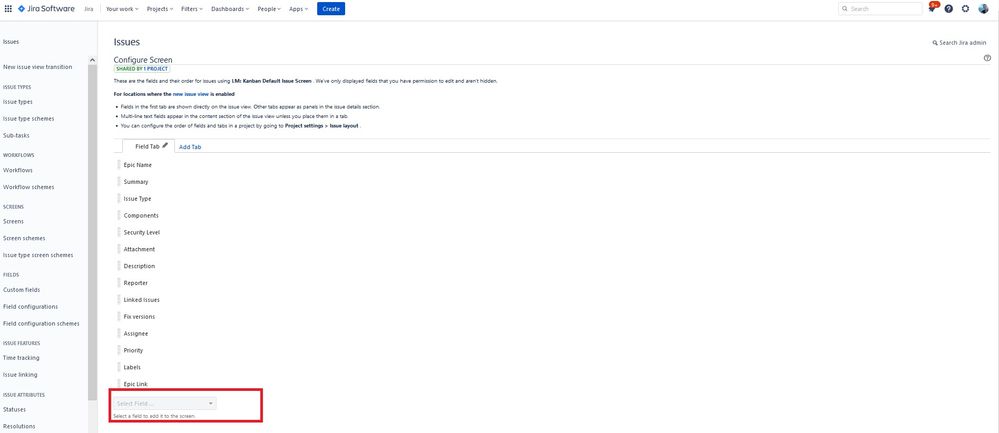The height and width of the screenshot is (433, 999).
Task: Open the help question mark icon
Action: [x=949, y=9]
